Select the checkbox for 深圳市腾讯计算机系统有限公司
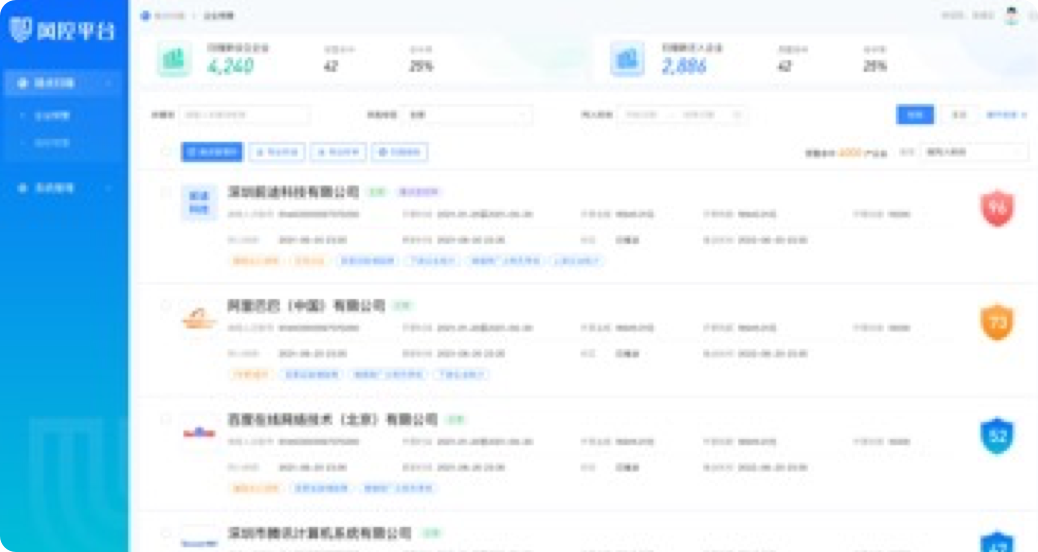The width and height of the screenshot is (1038, 552). coord(165,533)
